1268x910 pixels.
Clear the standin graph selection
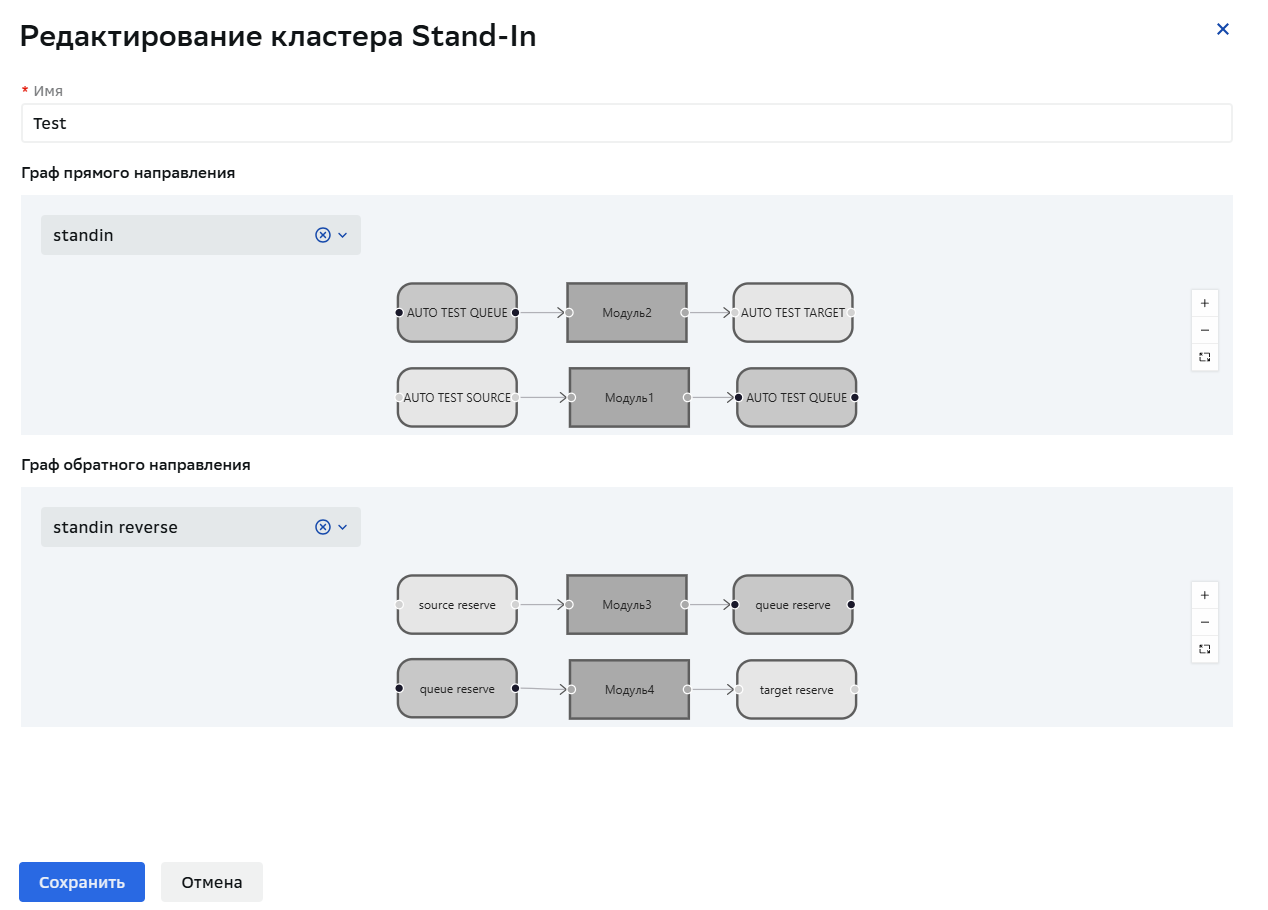322,235
